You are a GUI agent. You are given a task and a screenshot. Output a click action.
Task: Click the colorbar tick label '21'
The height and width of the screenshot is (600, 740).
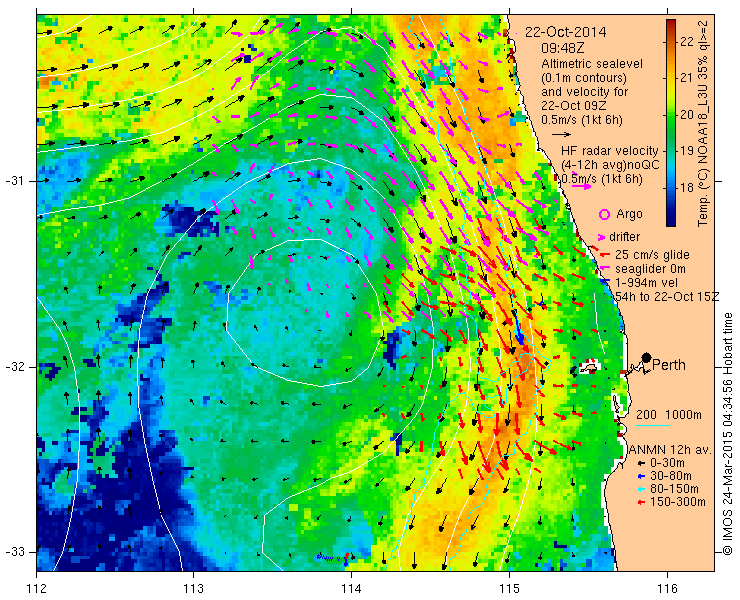[687, 78]
